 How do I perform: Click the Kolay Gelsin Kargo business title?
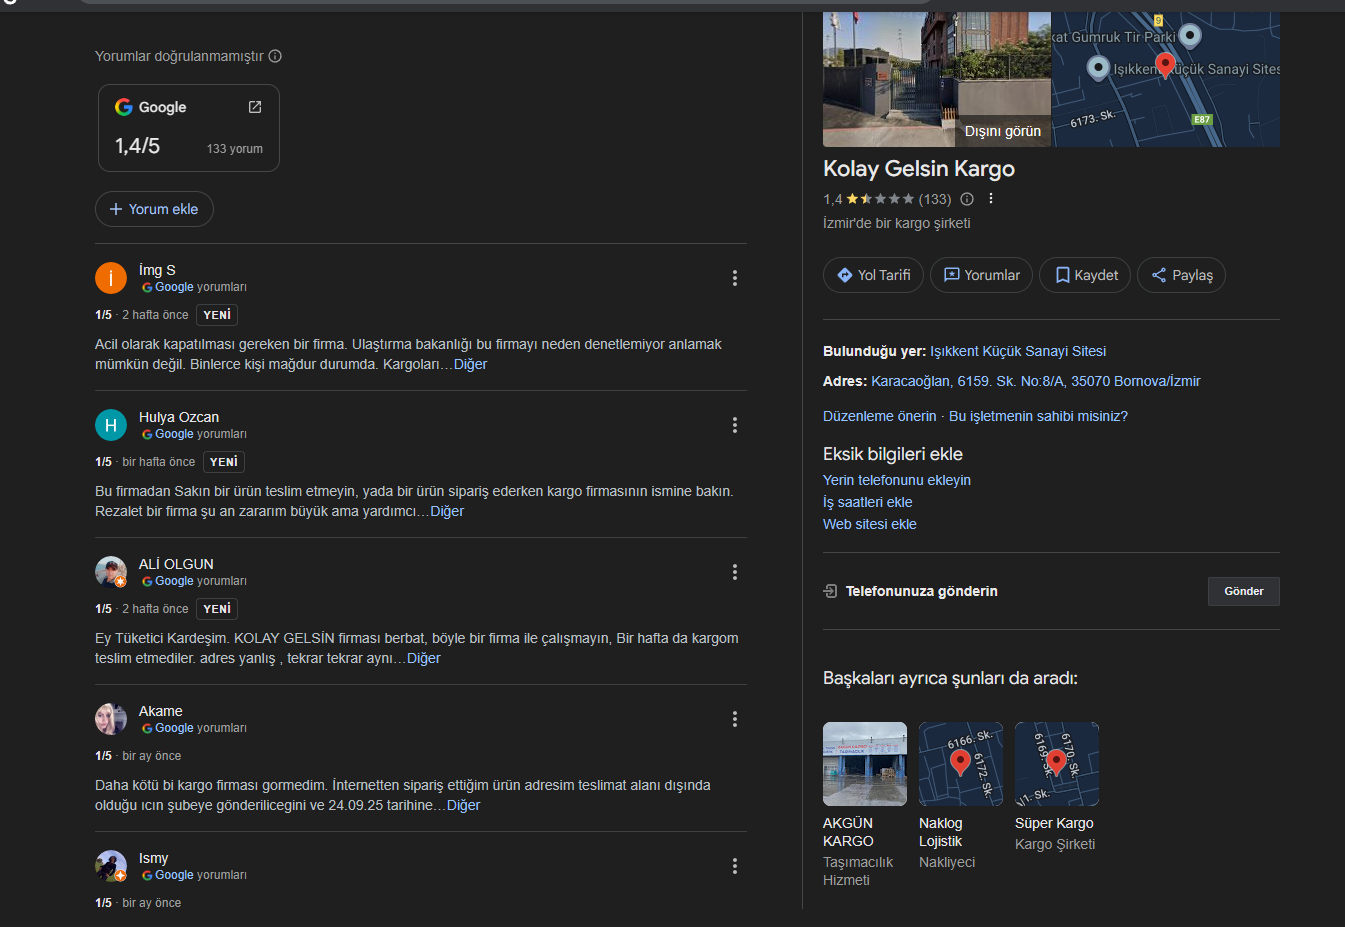click(x=919, y=169)
